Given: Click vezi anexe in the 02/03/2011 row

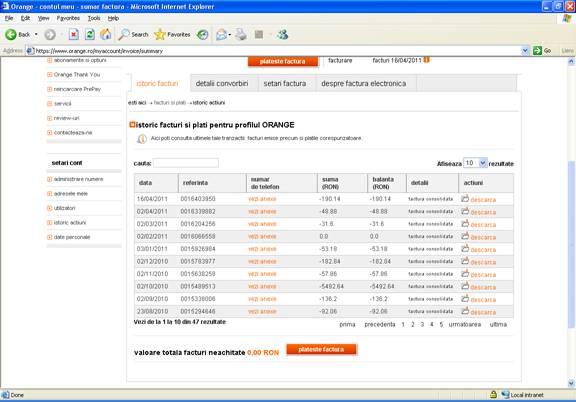Looking at the screenshot, I should (262, 224).
